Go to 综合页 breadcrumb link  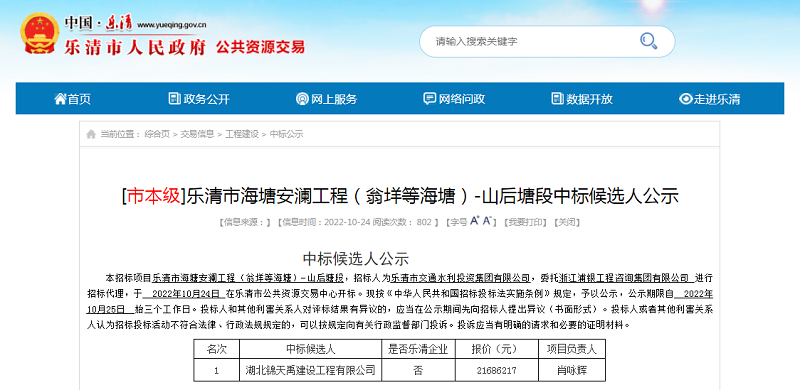tap(157, 134)
